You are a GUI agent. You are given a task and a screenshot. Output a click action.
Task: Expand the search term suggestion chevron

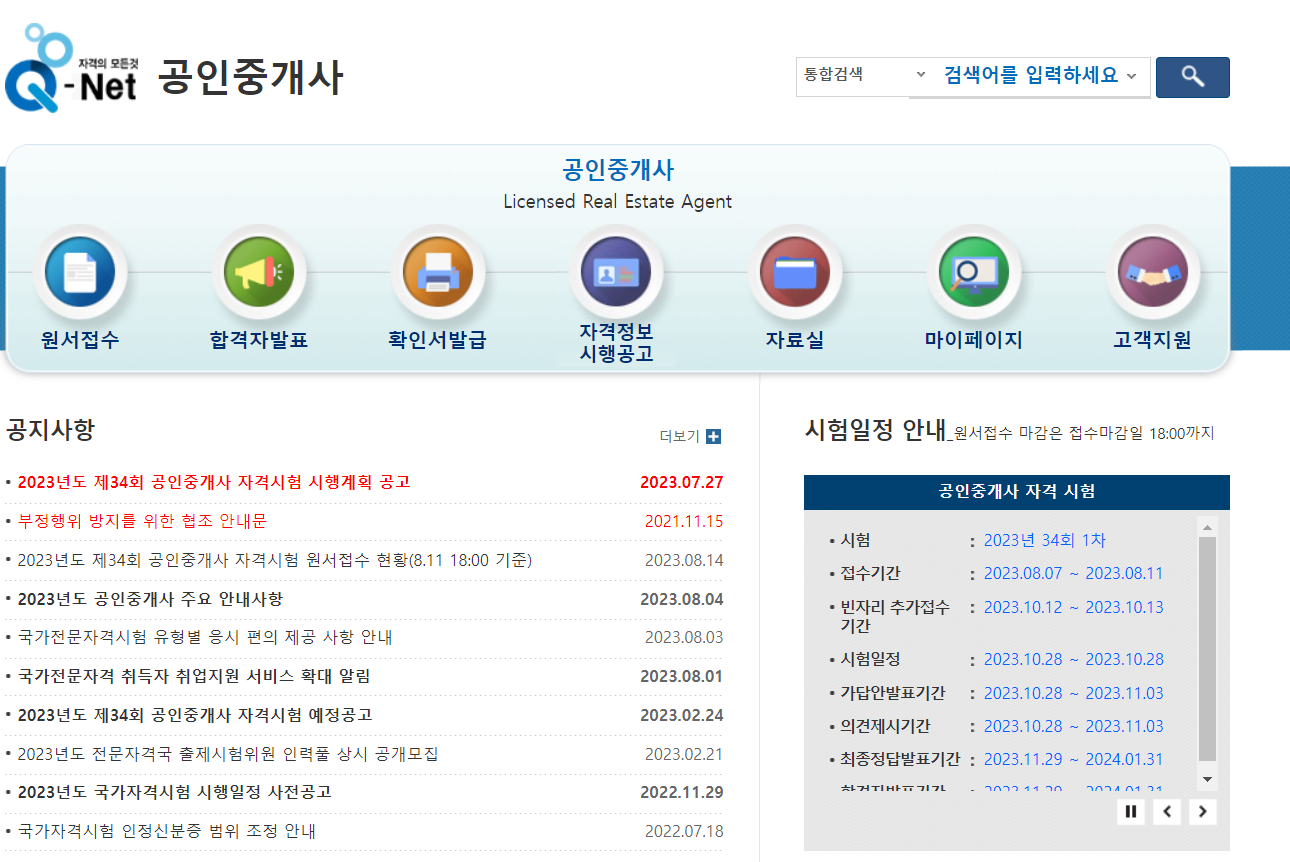pos(1131,76)
